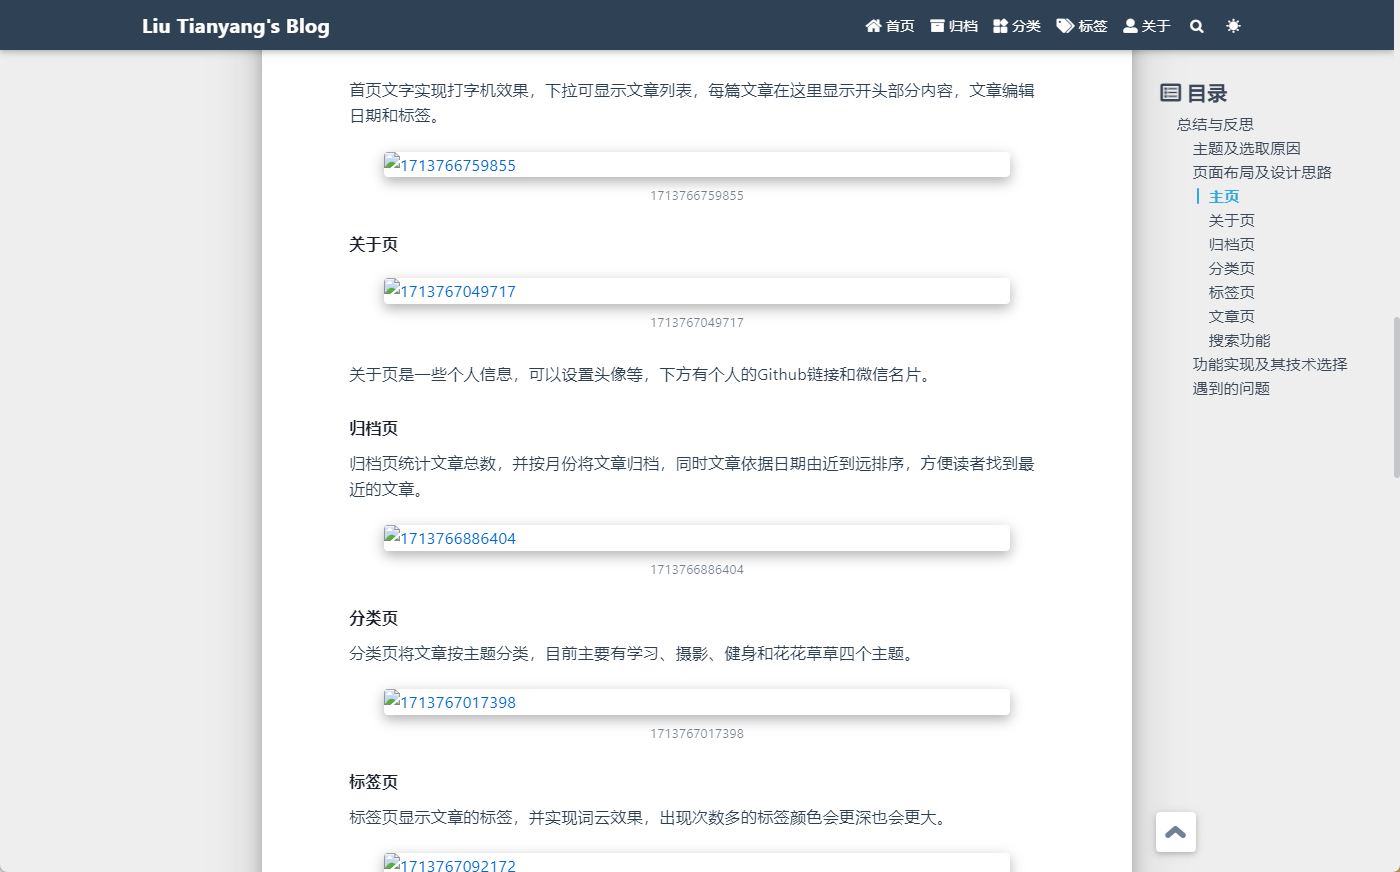
Task: Open 分类 in the navigation bar
Action: (x=1017, y=26)
